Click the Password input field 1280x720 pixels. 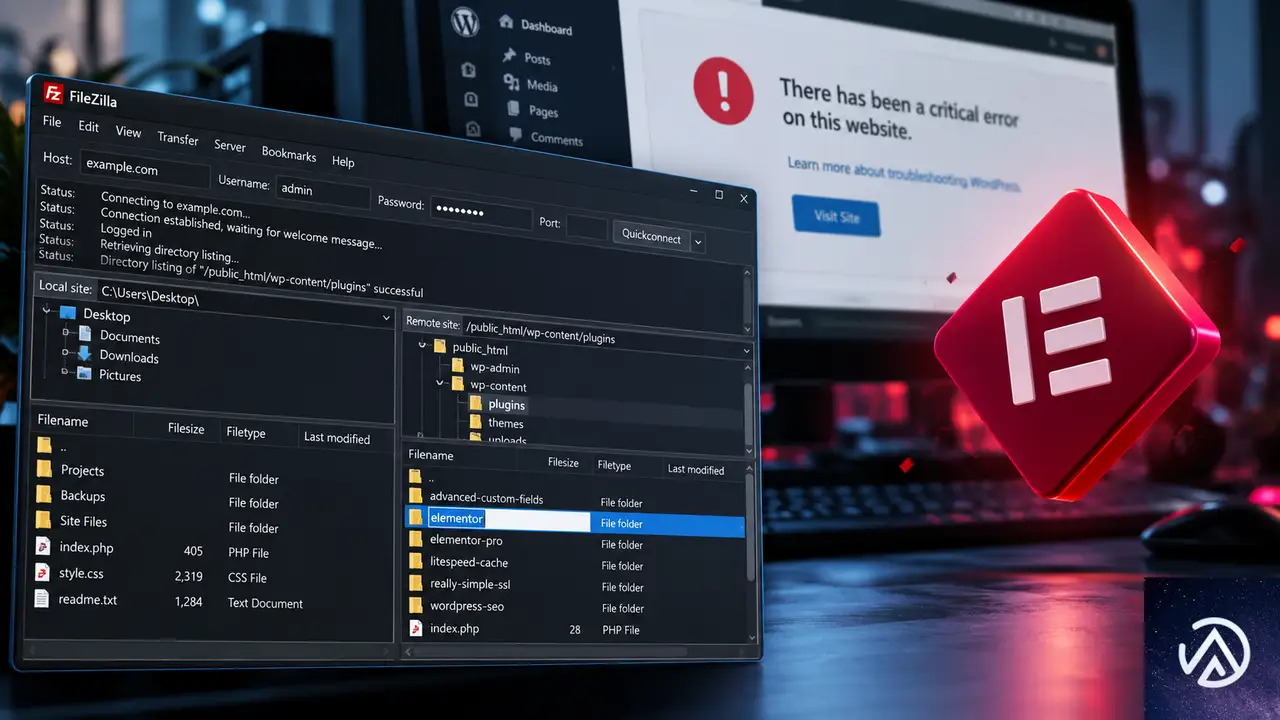pos(480,212)
